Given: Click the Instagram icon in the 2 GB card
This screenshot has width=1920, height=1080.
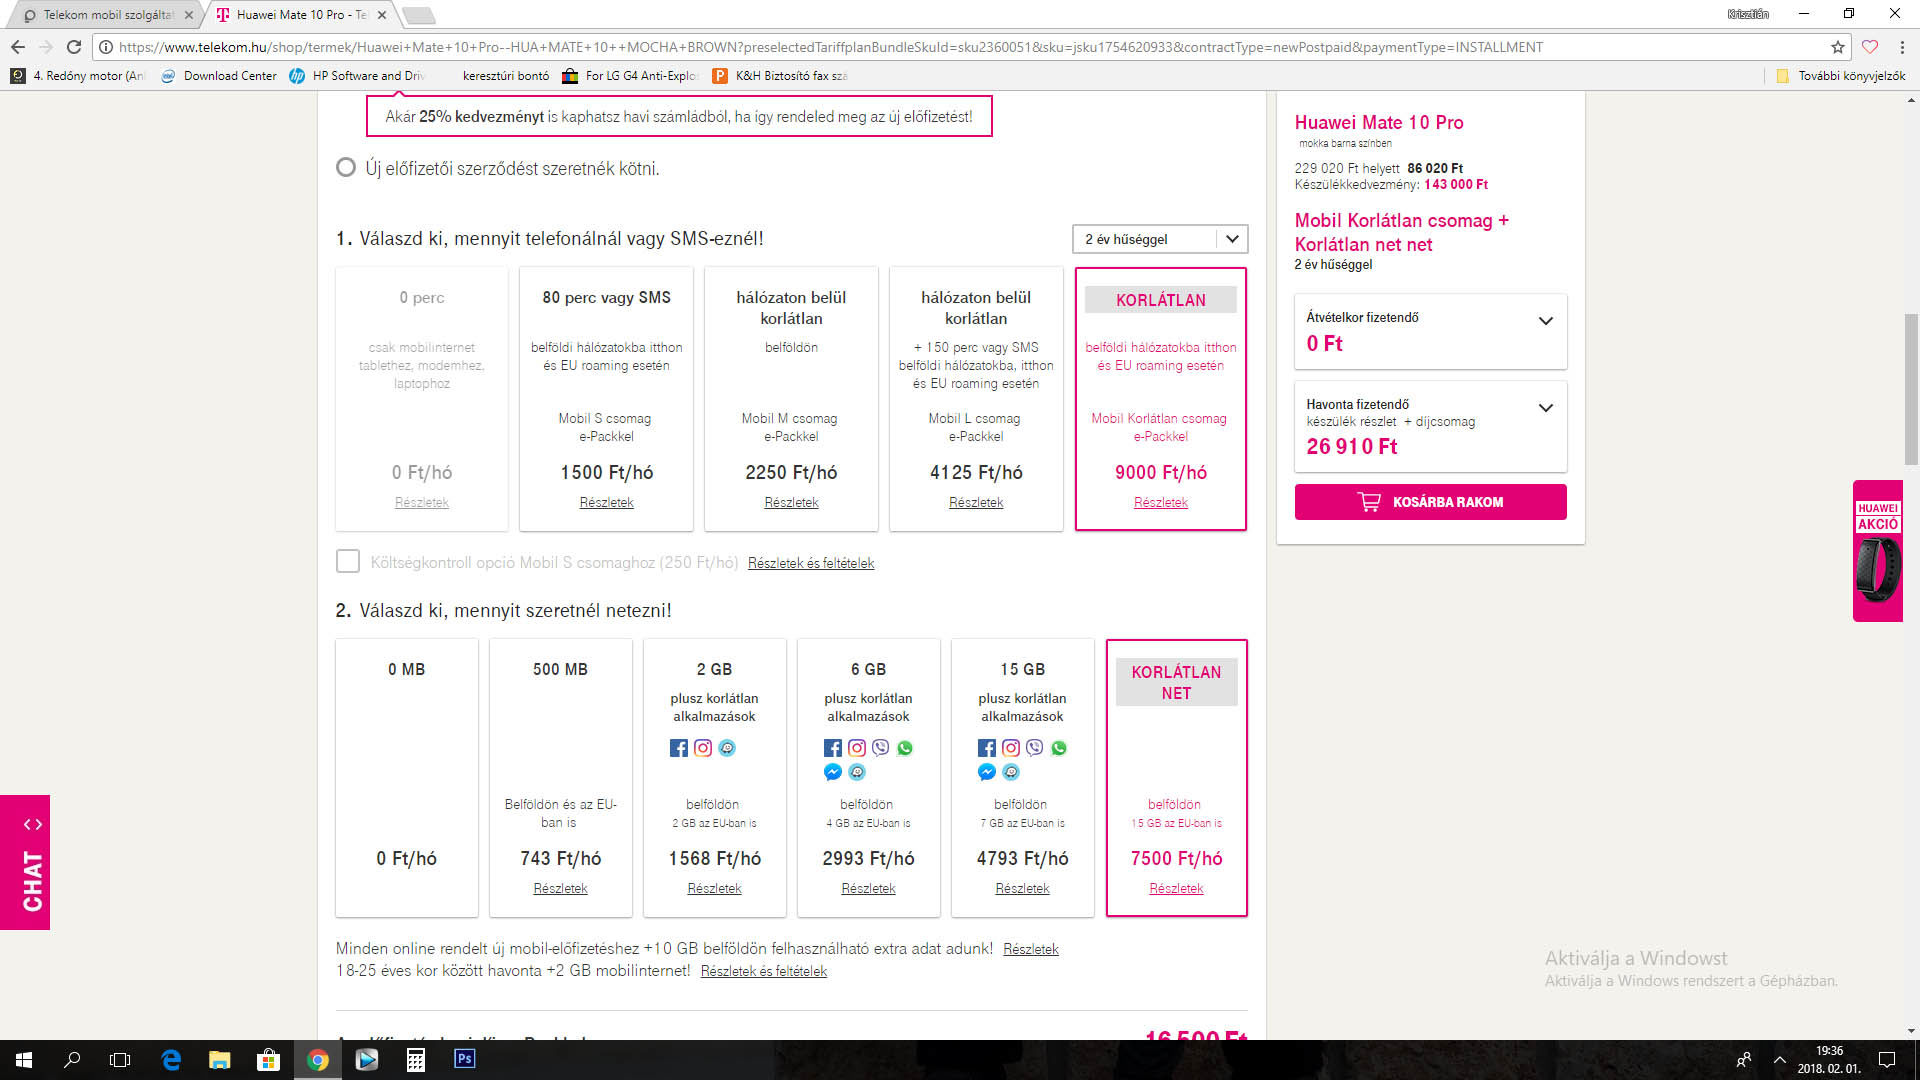Looking at the screenshot, I should click(703, 748).
